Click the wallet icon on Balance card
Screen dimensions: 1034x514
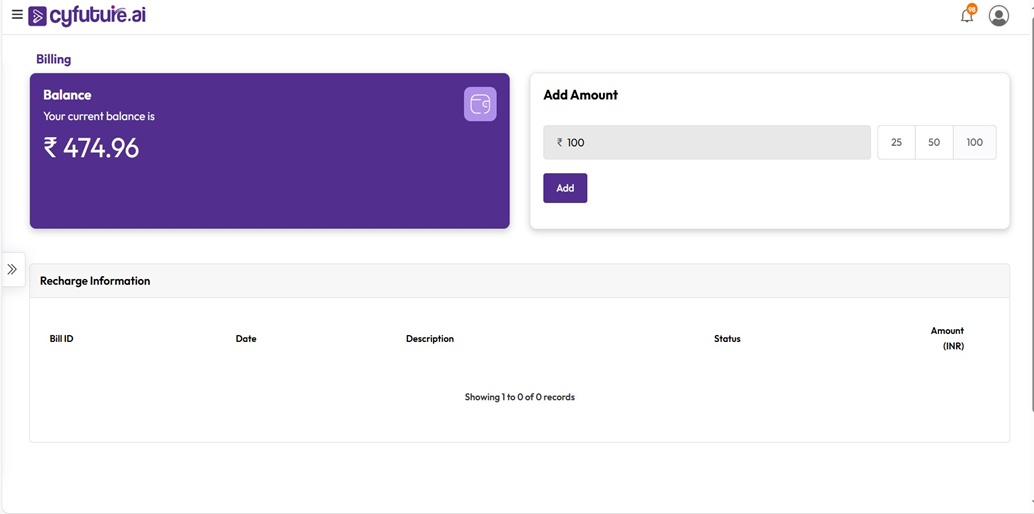coord(480,104)
